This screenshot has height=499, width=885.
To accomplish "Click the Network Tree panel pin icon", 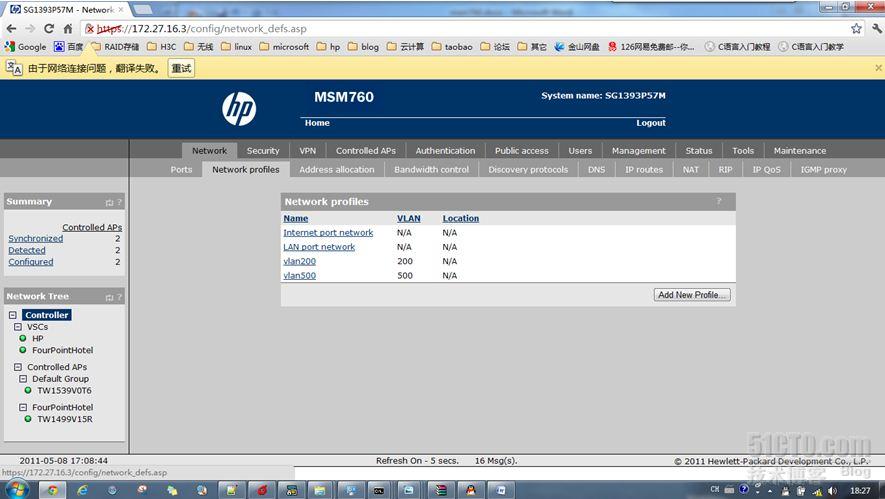I will (x=109, y=297).
